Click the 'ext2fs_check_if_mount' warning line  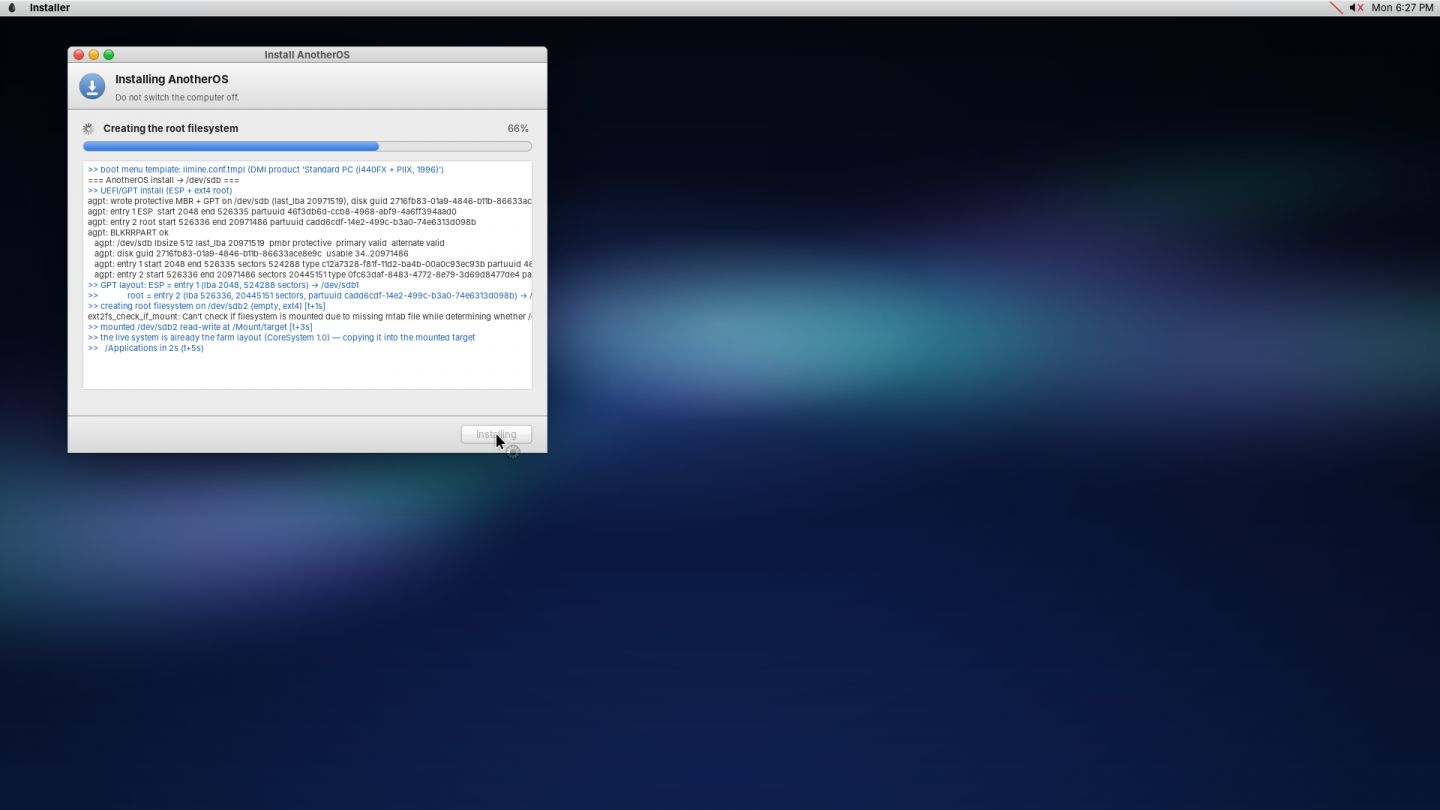click(310, 317)
